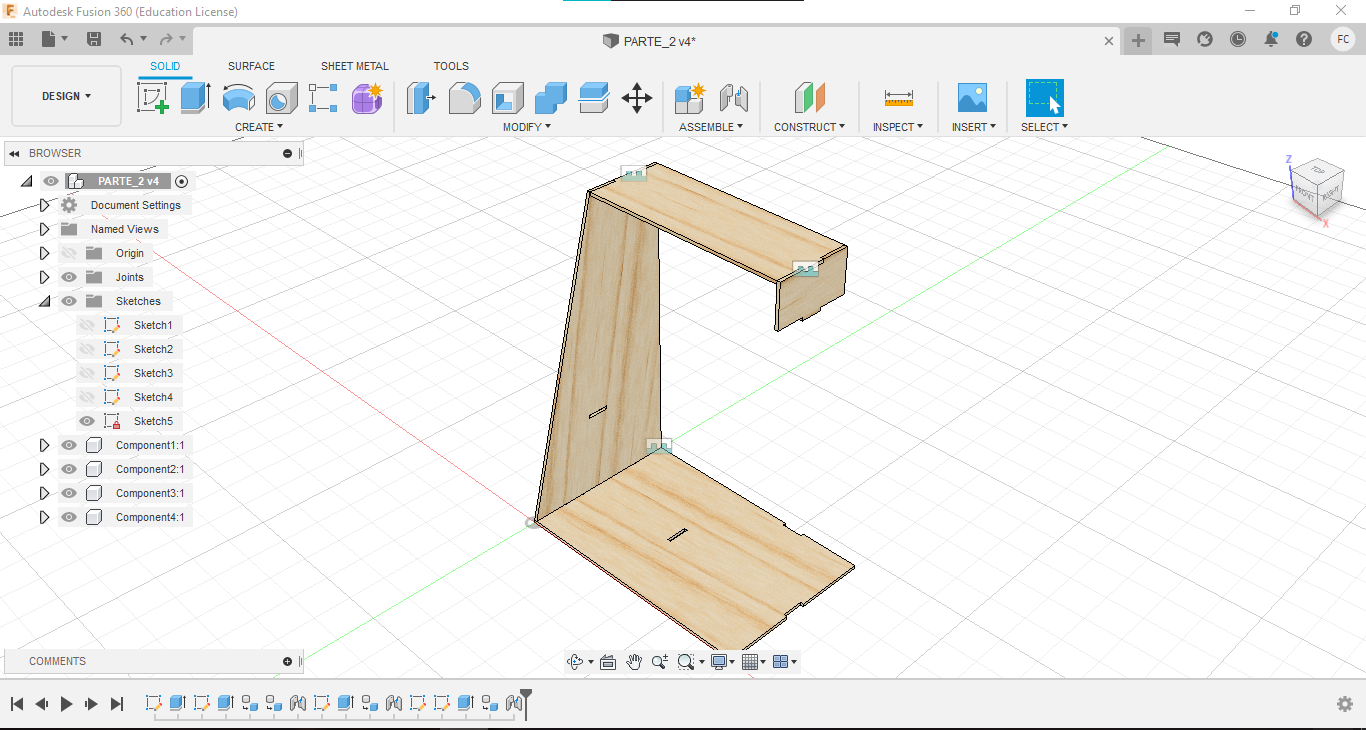Select the Revolve tool

(238, 98)
